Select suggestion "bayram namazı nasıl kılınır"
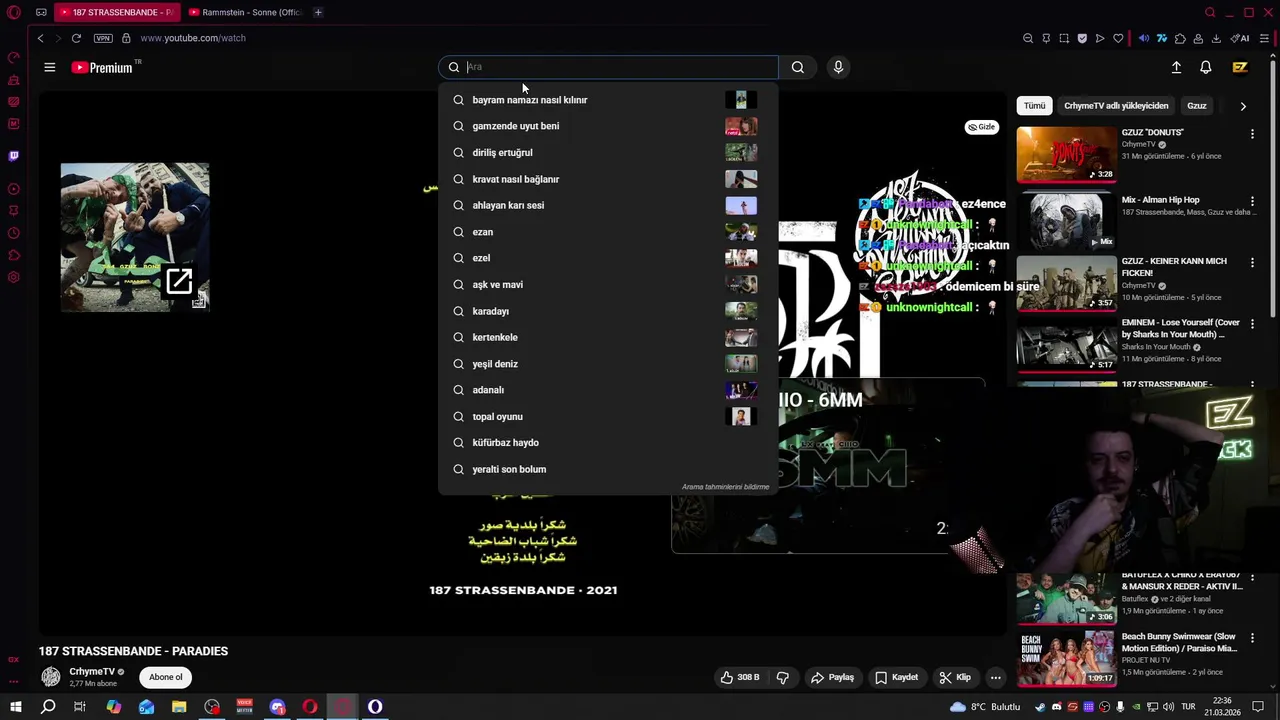The image size is (1280, 720). point(607,100)
